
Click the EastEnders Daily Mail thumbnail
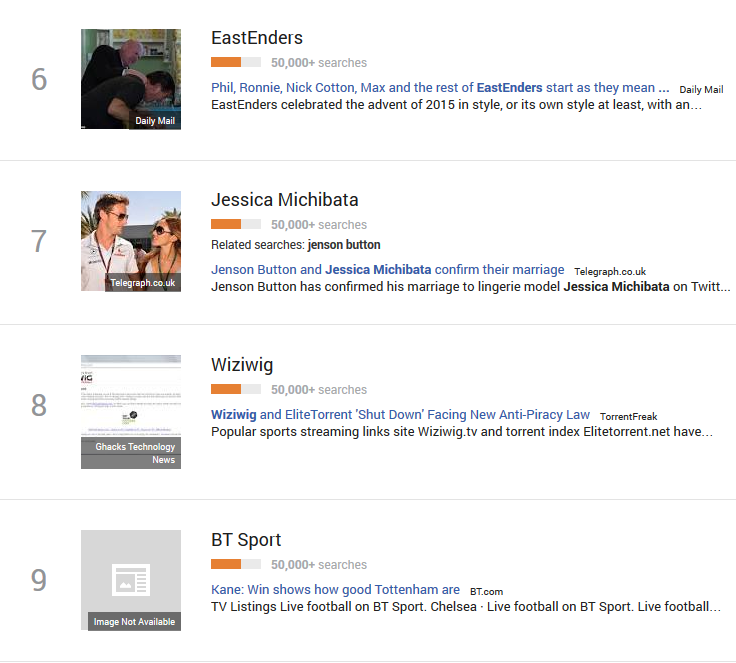click(x=131, y=79)
